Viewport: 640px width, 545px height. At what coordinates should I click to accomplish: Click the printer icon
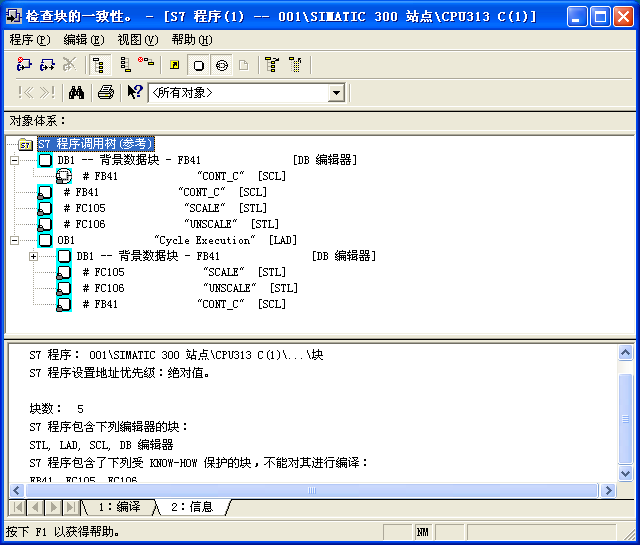click(x=106, y=93)
